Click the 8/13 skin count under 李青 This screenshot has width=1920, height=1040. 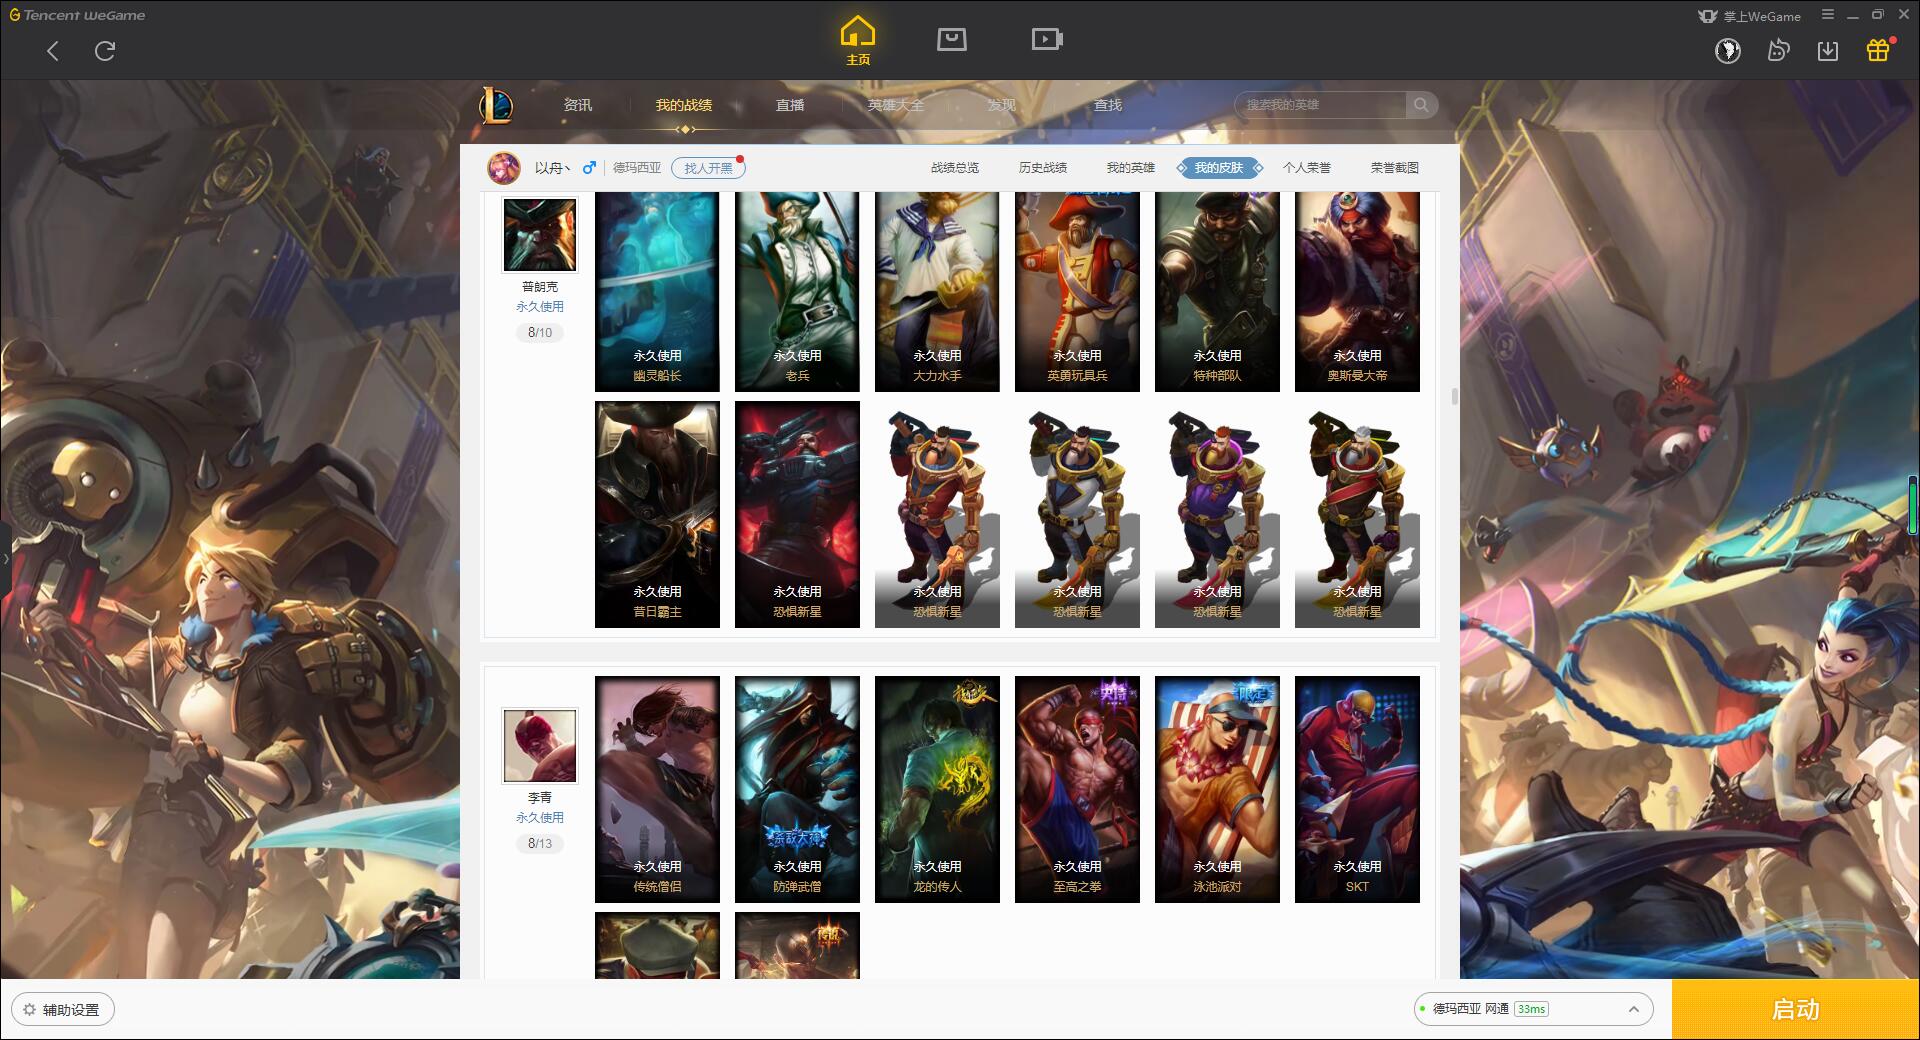540,843
